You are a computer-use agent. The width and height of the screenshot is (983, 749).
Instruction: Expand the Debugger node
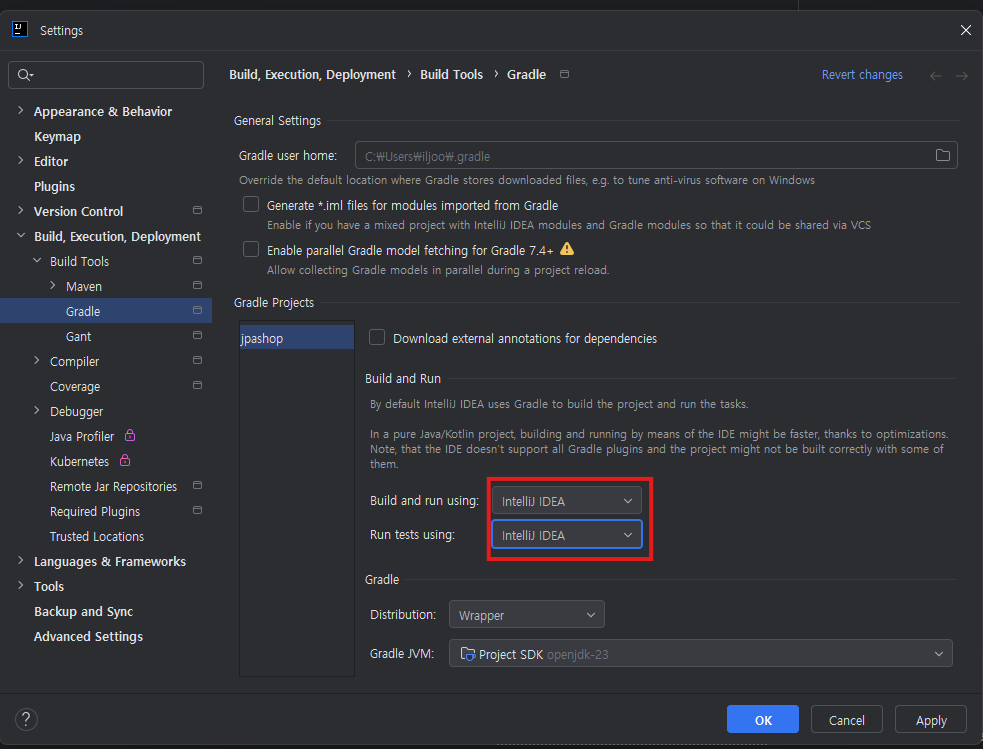point(37,411)
